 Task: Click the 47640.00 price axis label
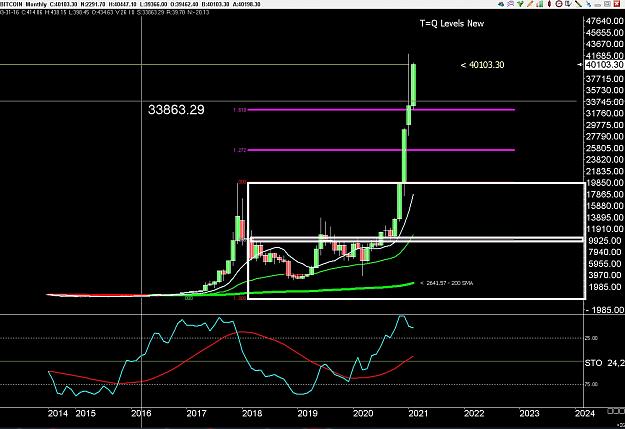pos(604,21)
